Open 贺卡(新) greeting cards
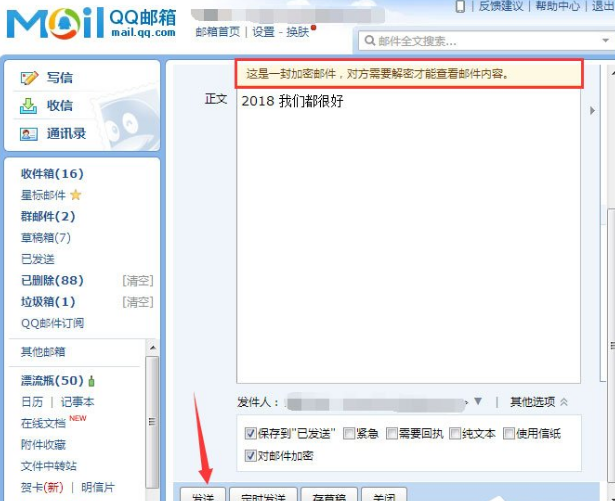This screenshot has height=501, width=615. coord(42,487)
